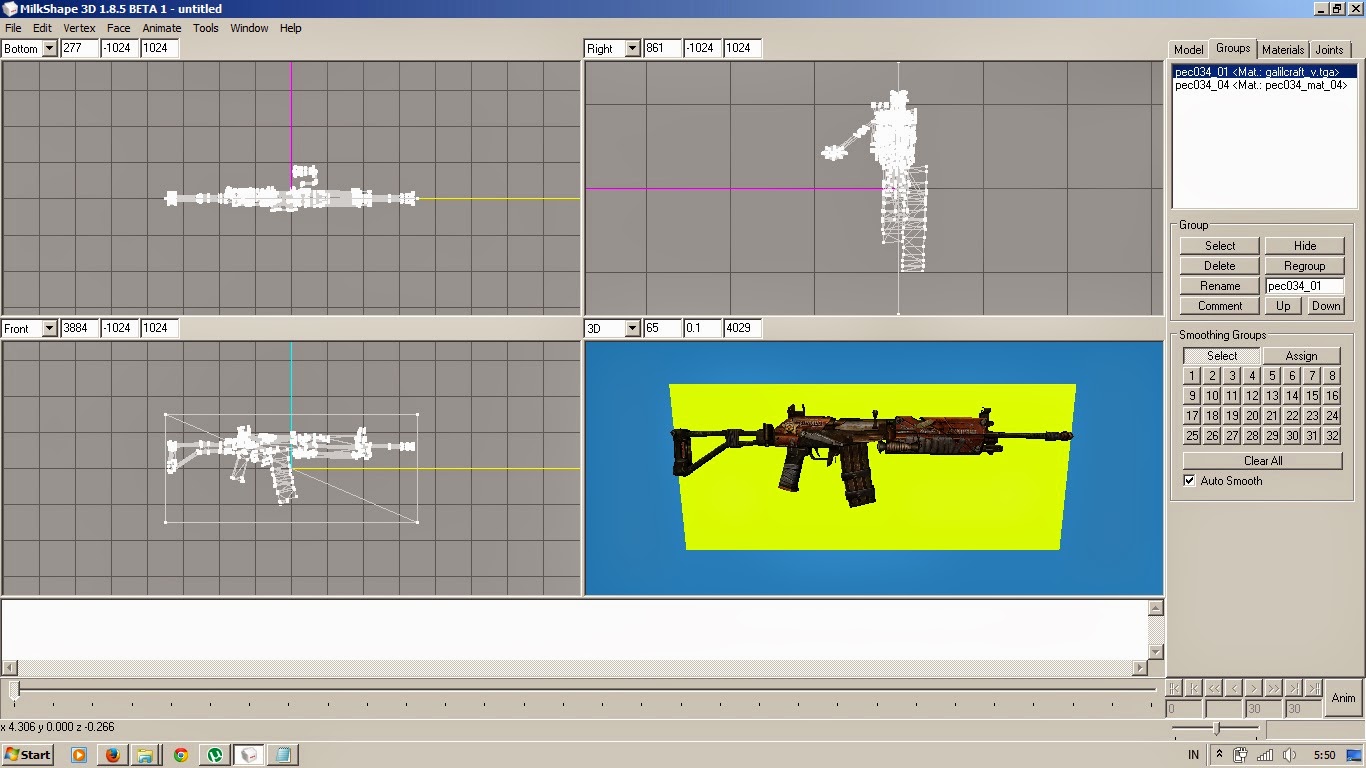
Task: Select smoothing group number 1
Action: pos(1192,376)
